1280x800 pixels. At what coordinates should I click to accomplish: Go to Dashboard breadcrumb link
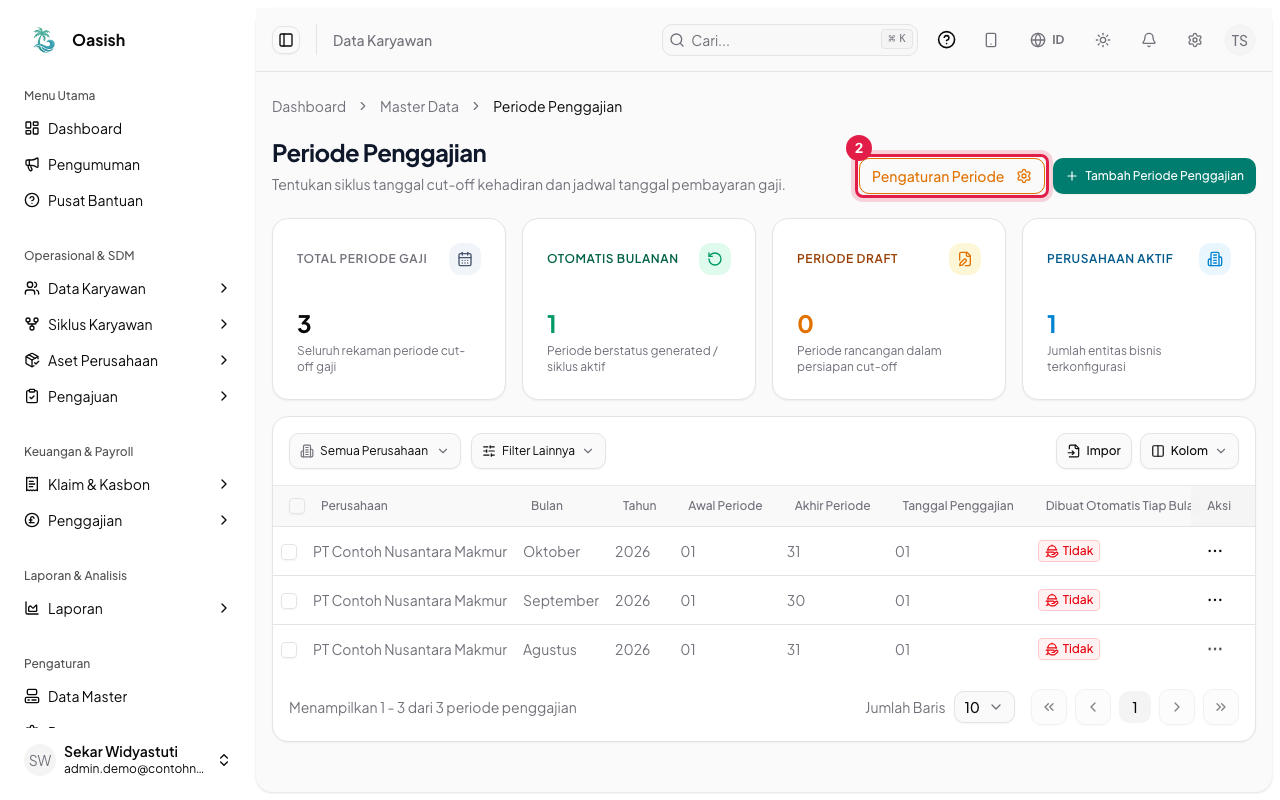click(x=309, y=106)
